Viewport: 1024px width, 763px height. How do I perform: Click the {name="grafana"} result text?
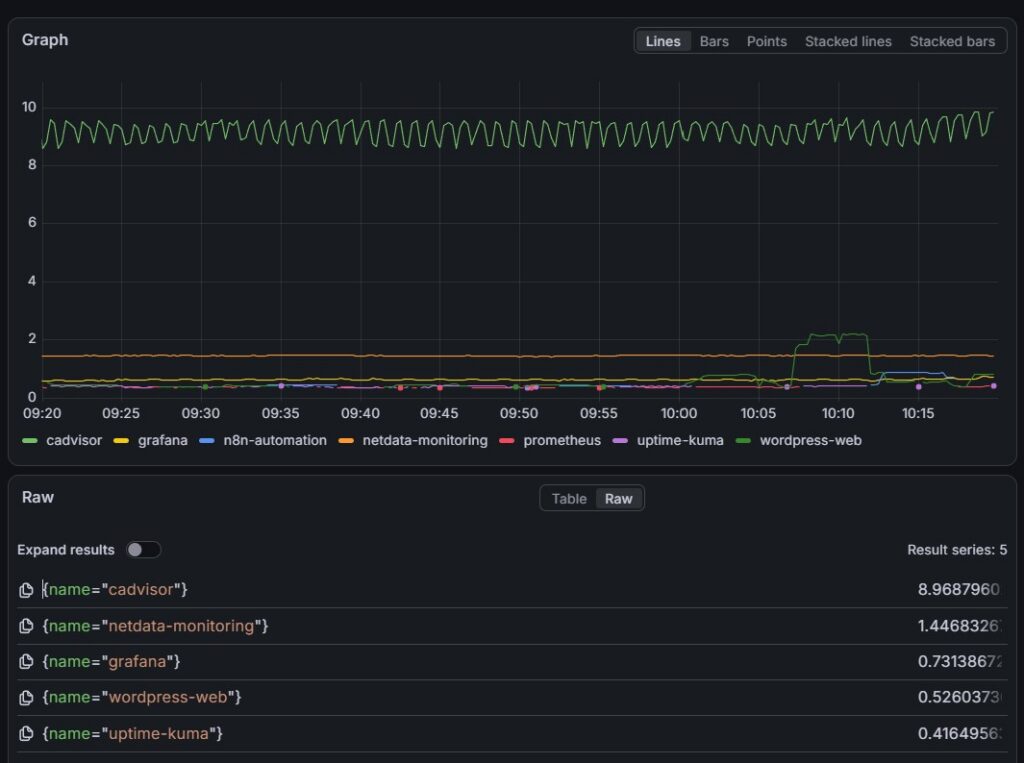pyautogui.click(x=111, y=662)
